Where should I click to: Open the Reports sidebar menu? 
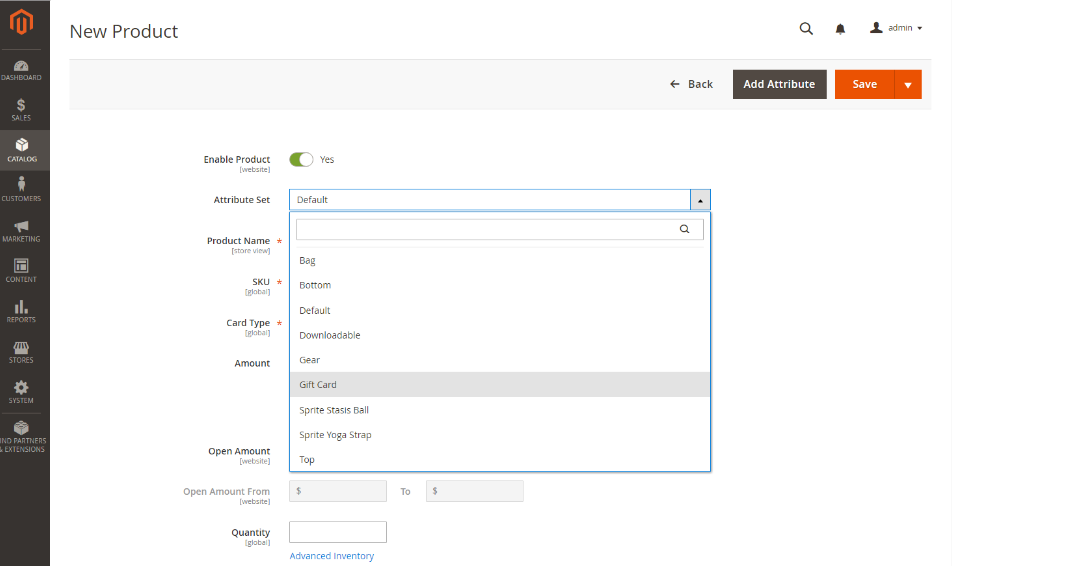click(x=21, y=311)
